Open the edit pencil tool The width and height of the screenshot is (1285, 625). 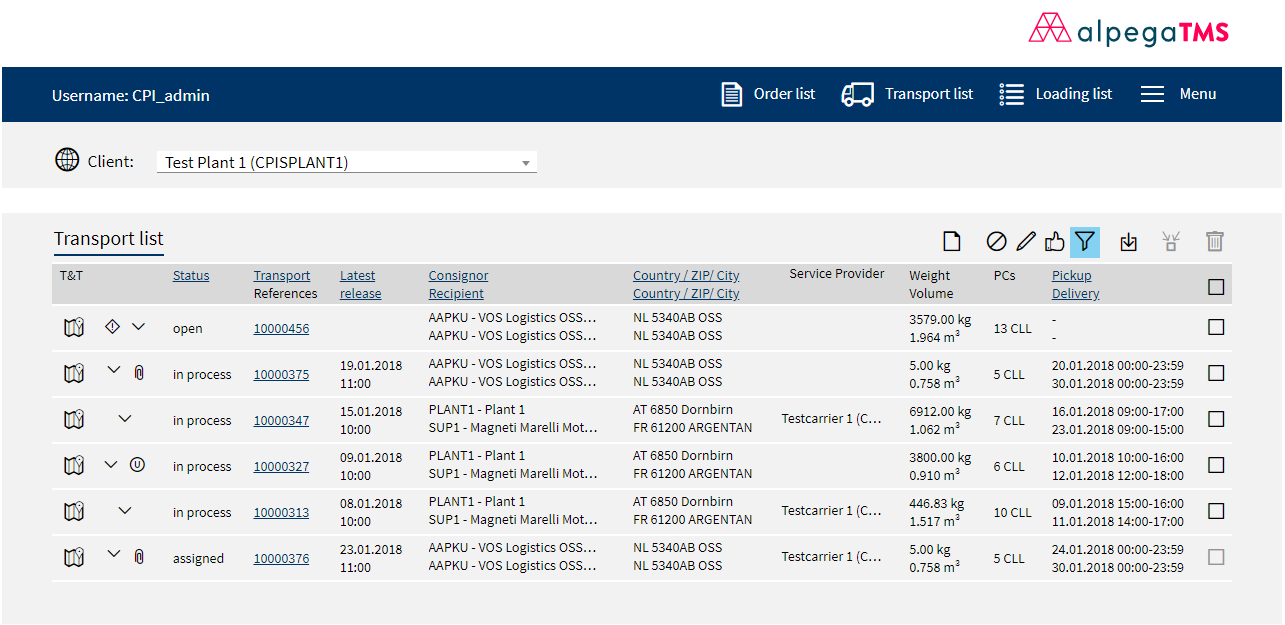tap(1026, 241)
